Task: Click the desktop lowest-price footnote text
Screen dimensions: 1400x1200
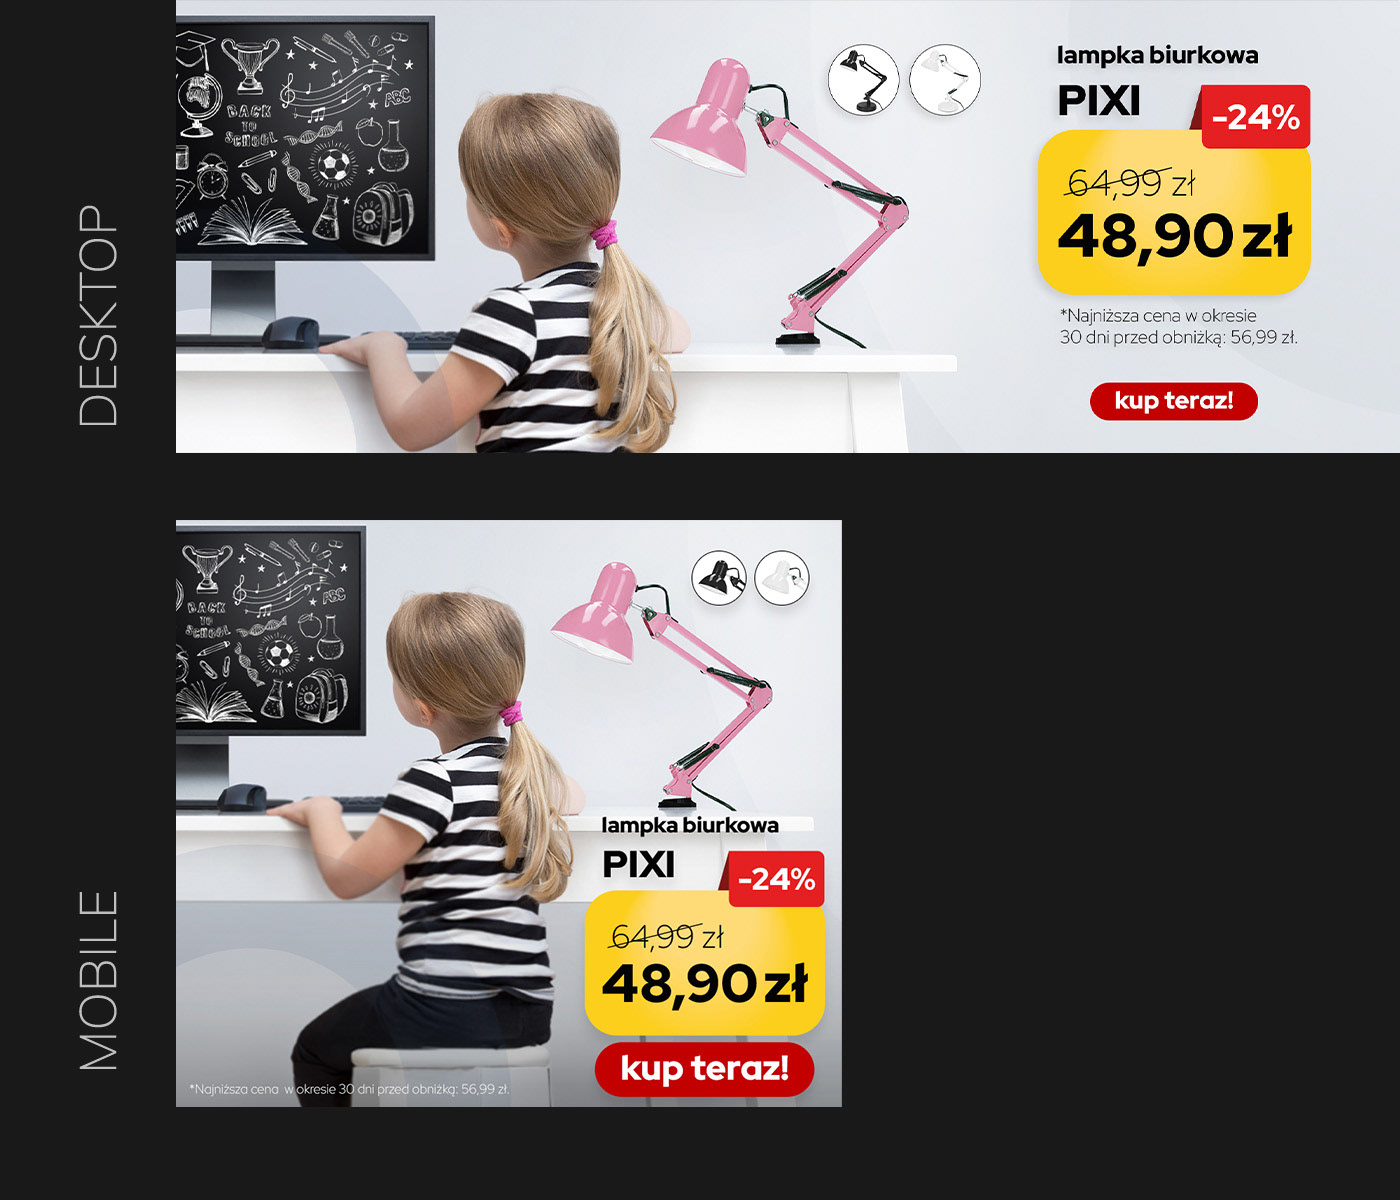Action: [1178, 326]
